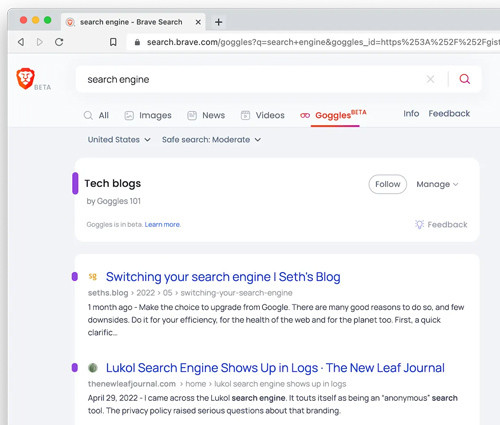Click the Follow button

click(x=388, y=184)
